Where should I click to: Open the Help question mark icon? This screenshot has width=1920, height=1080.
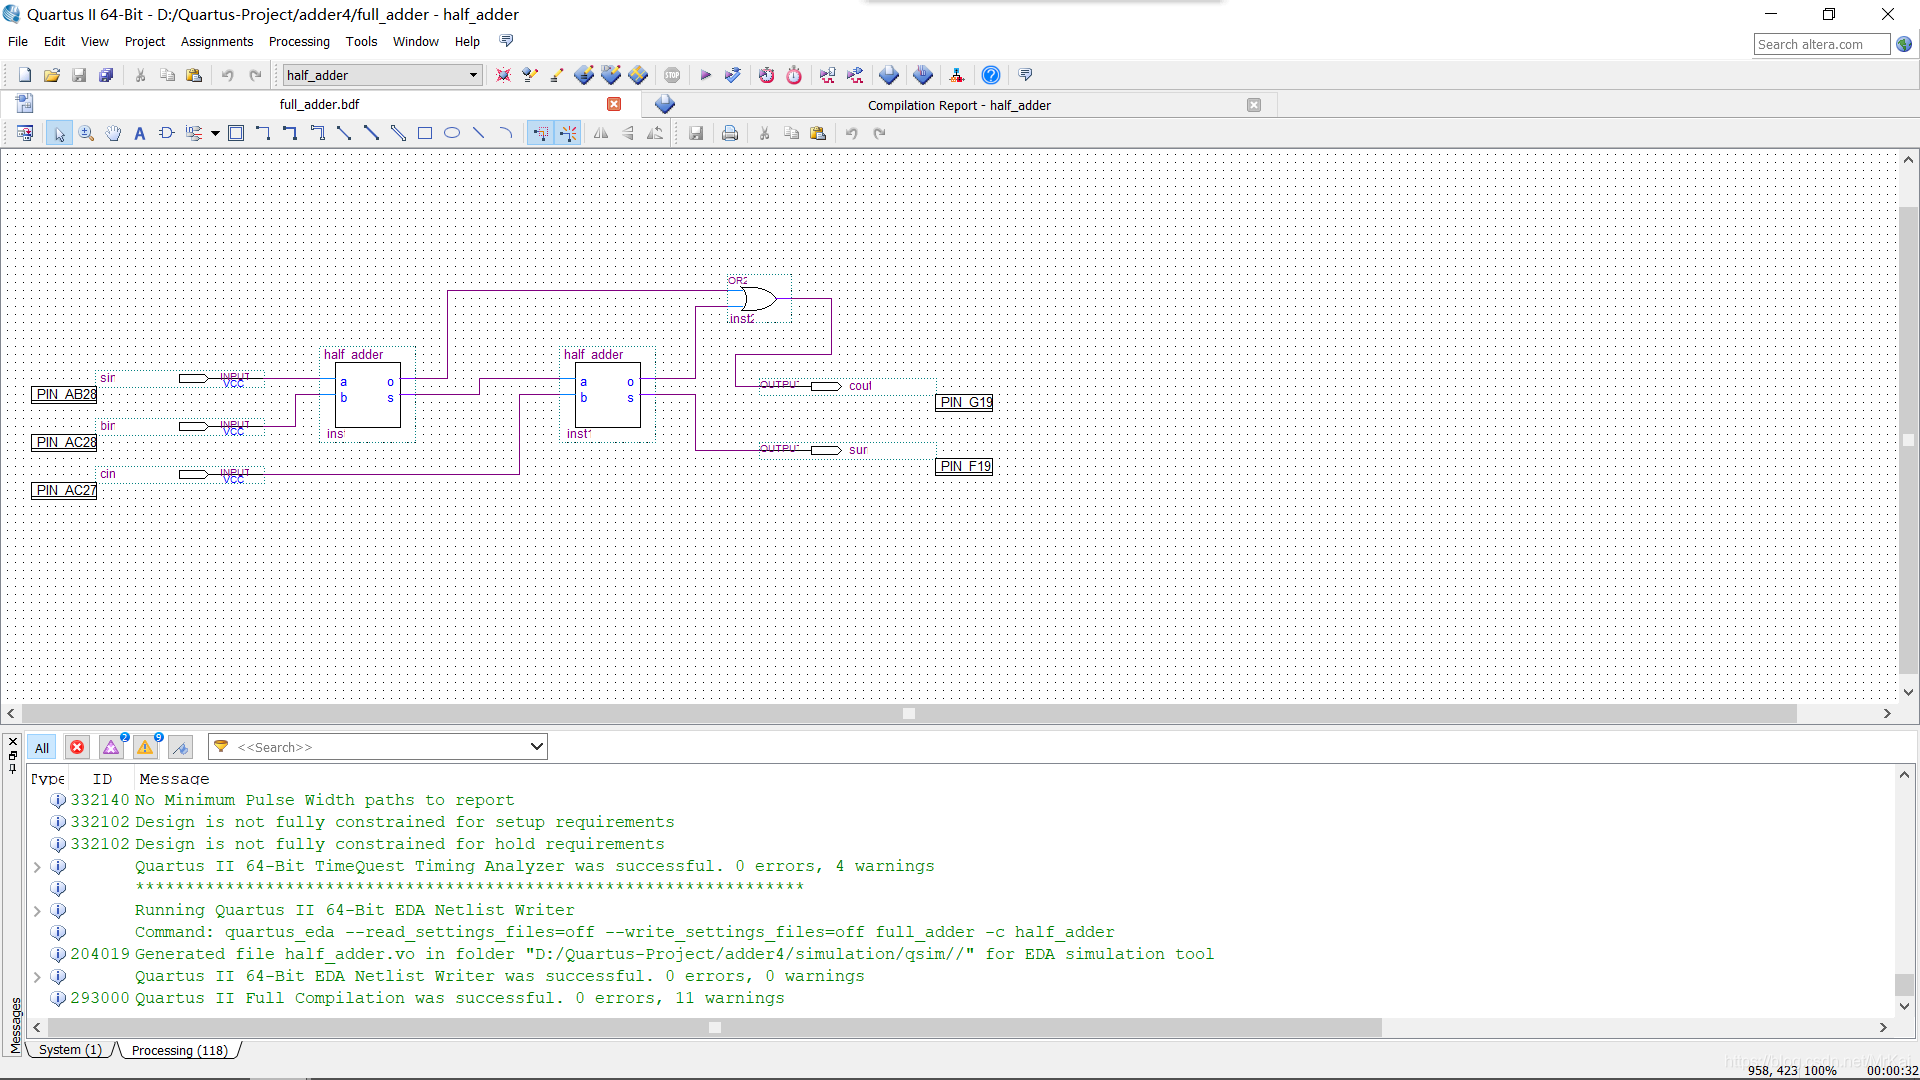[990, 75]
